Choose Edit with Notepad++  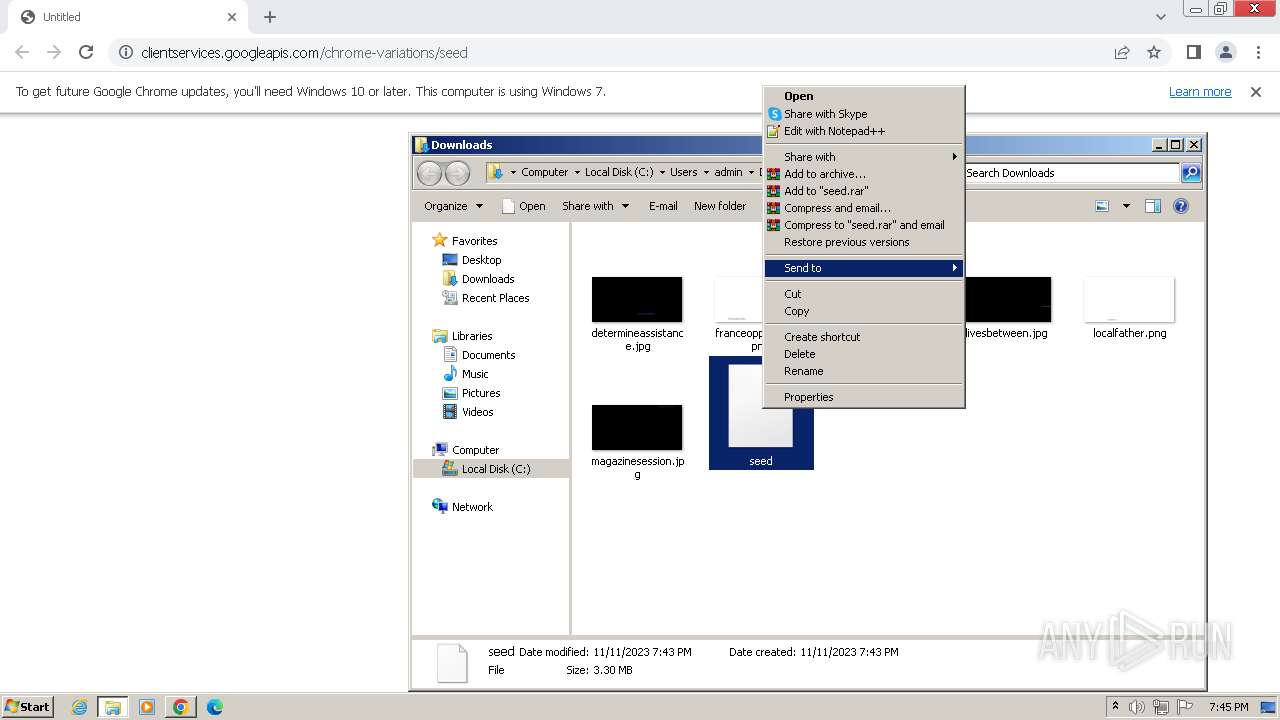(x=864, y=131)
